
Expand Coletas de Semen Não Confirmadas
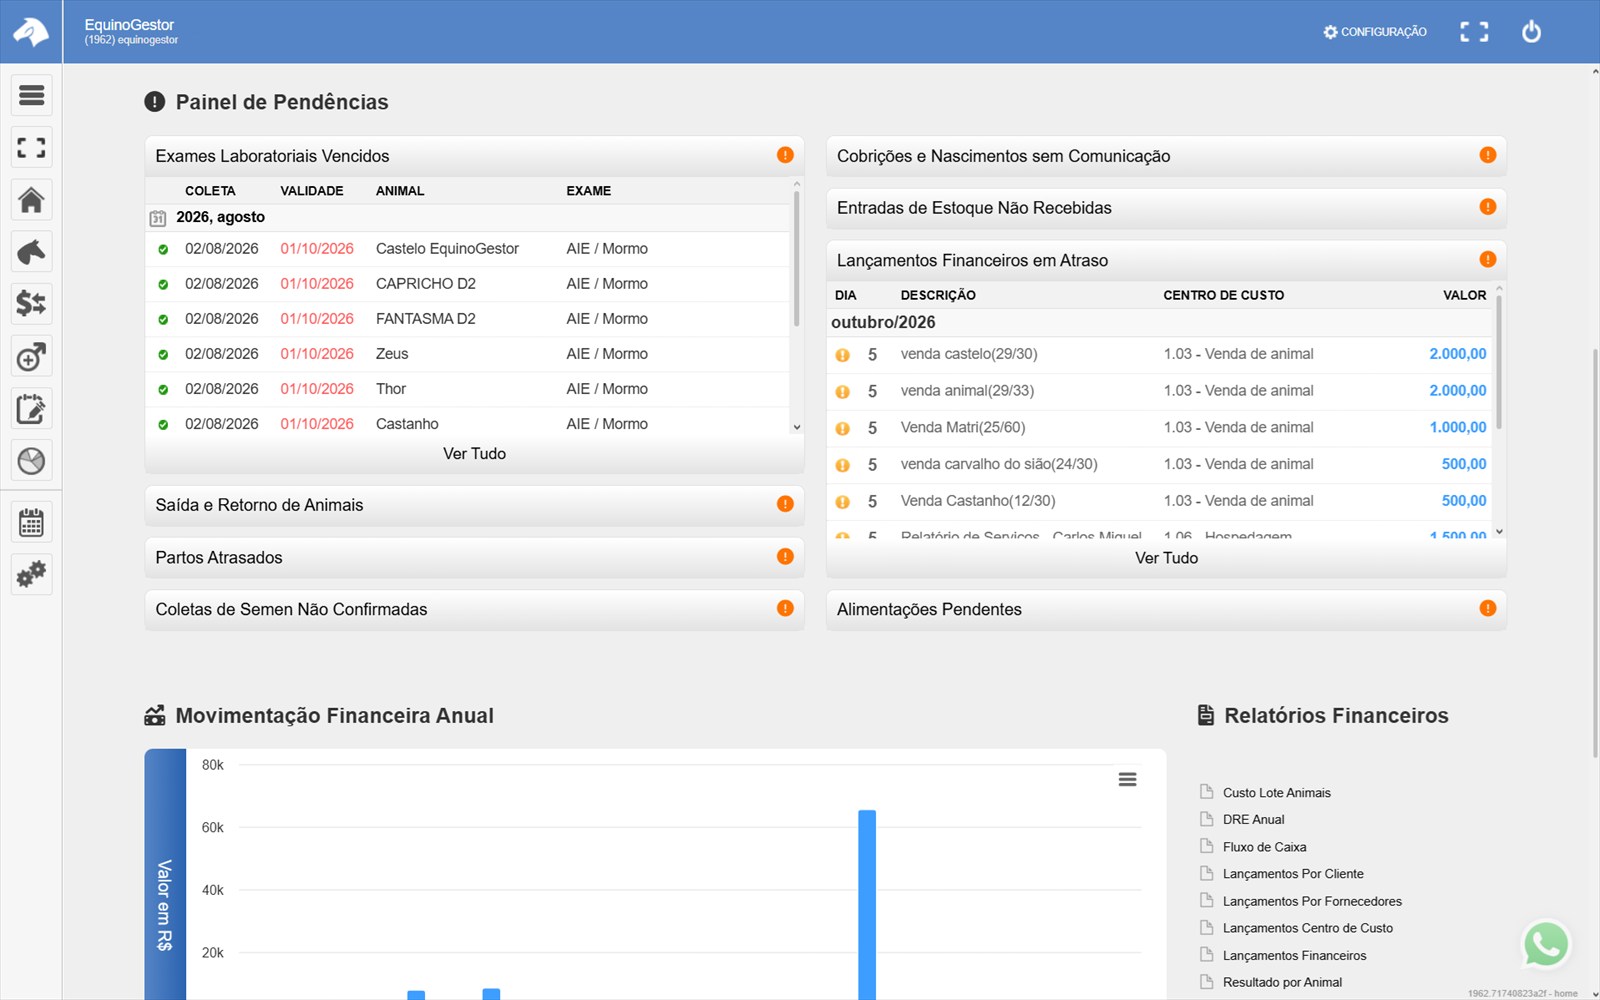[474, 609]
